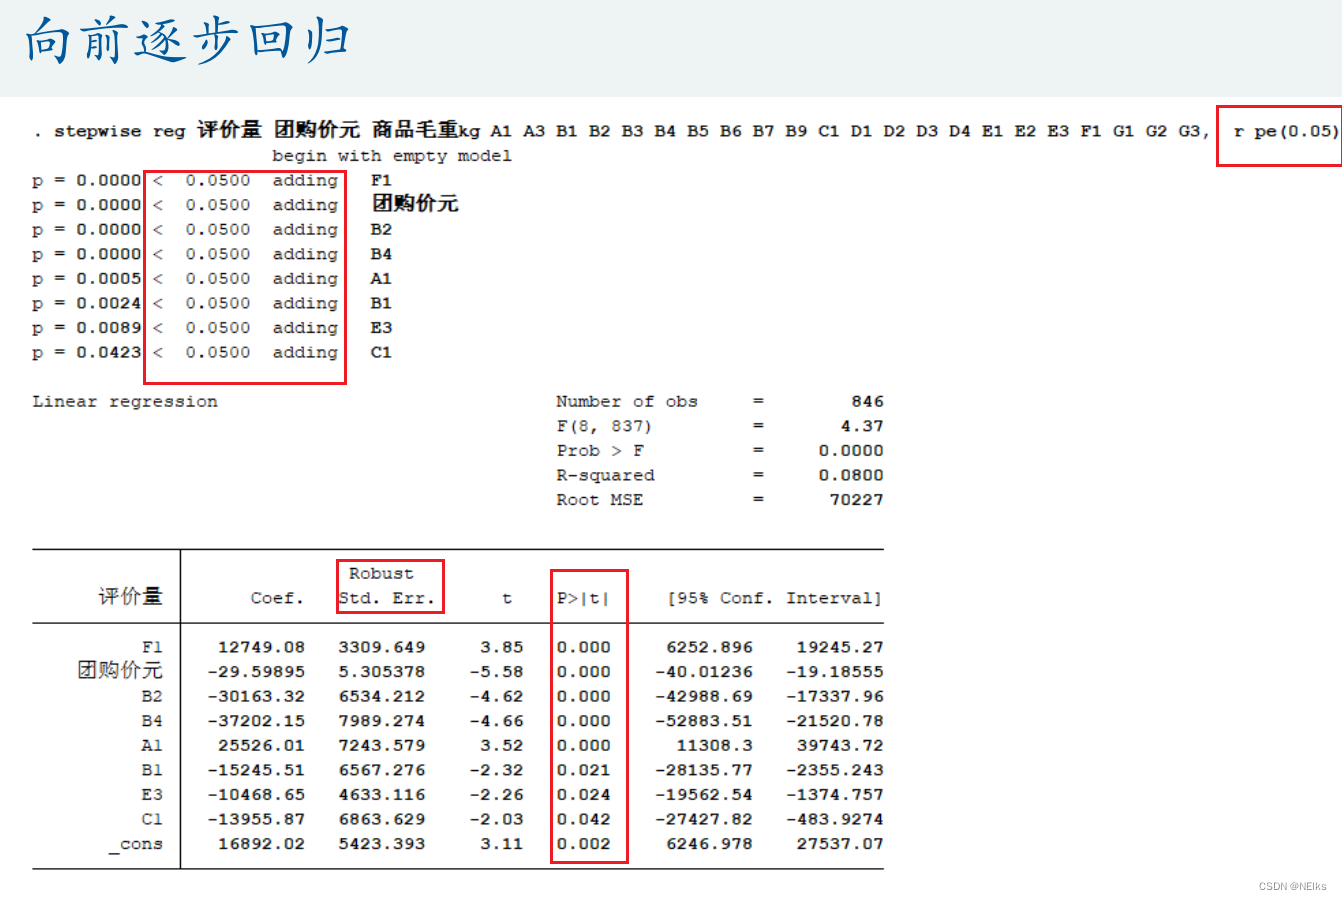This screenshot has width=1342, height=900.
Task: Select B4 coefficient -37202.15
Action: 256,721
